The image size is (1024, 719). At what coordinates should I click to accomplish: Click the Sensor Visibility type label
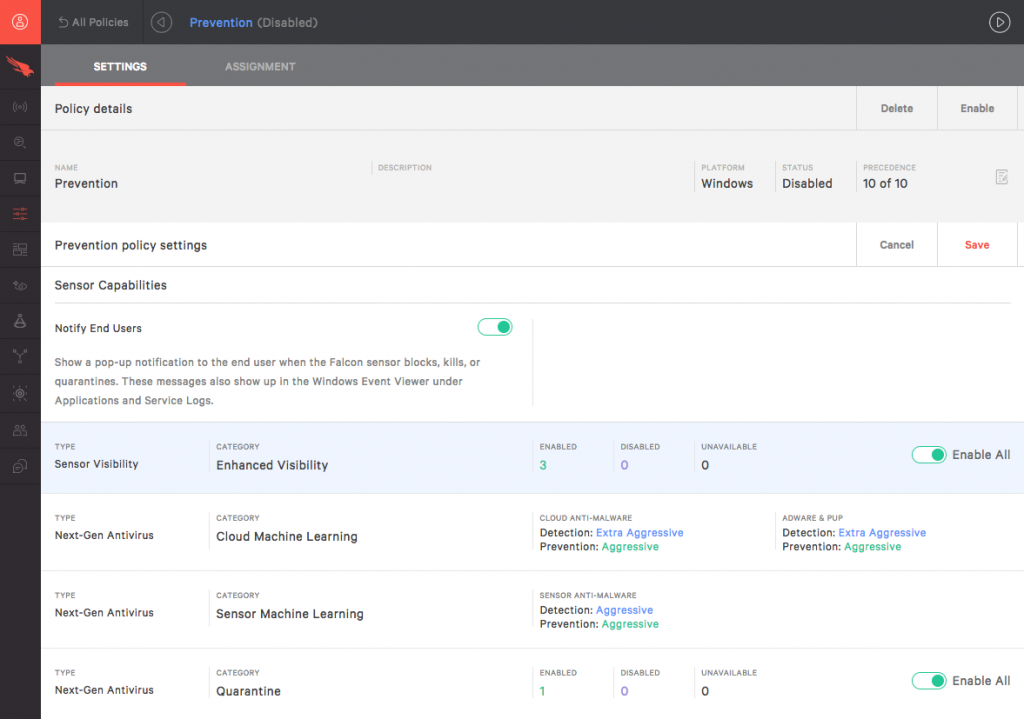(96, 464)
